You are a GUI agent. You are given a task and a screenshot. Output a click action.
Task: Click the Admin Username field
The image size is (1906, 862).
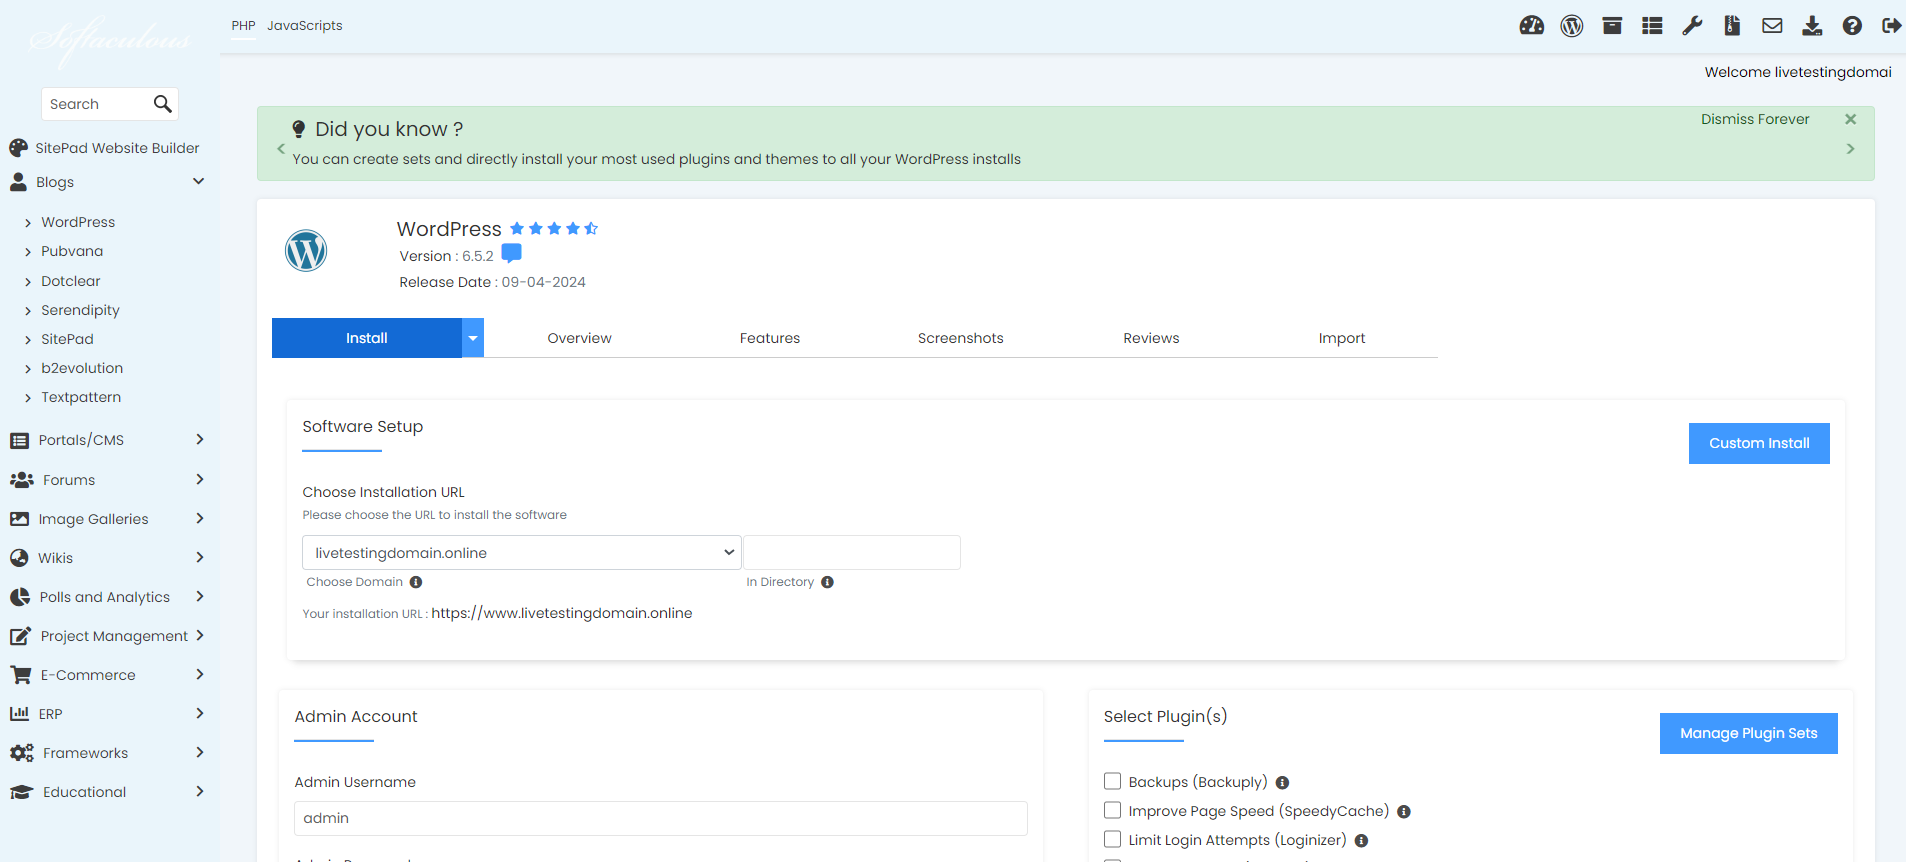661,818
